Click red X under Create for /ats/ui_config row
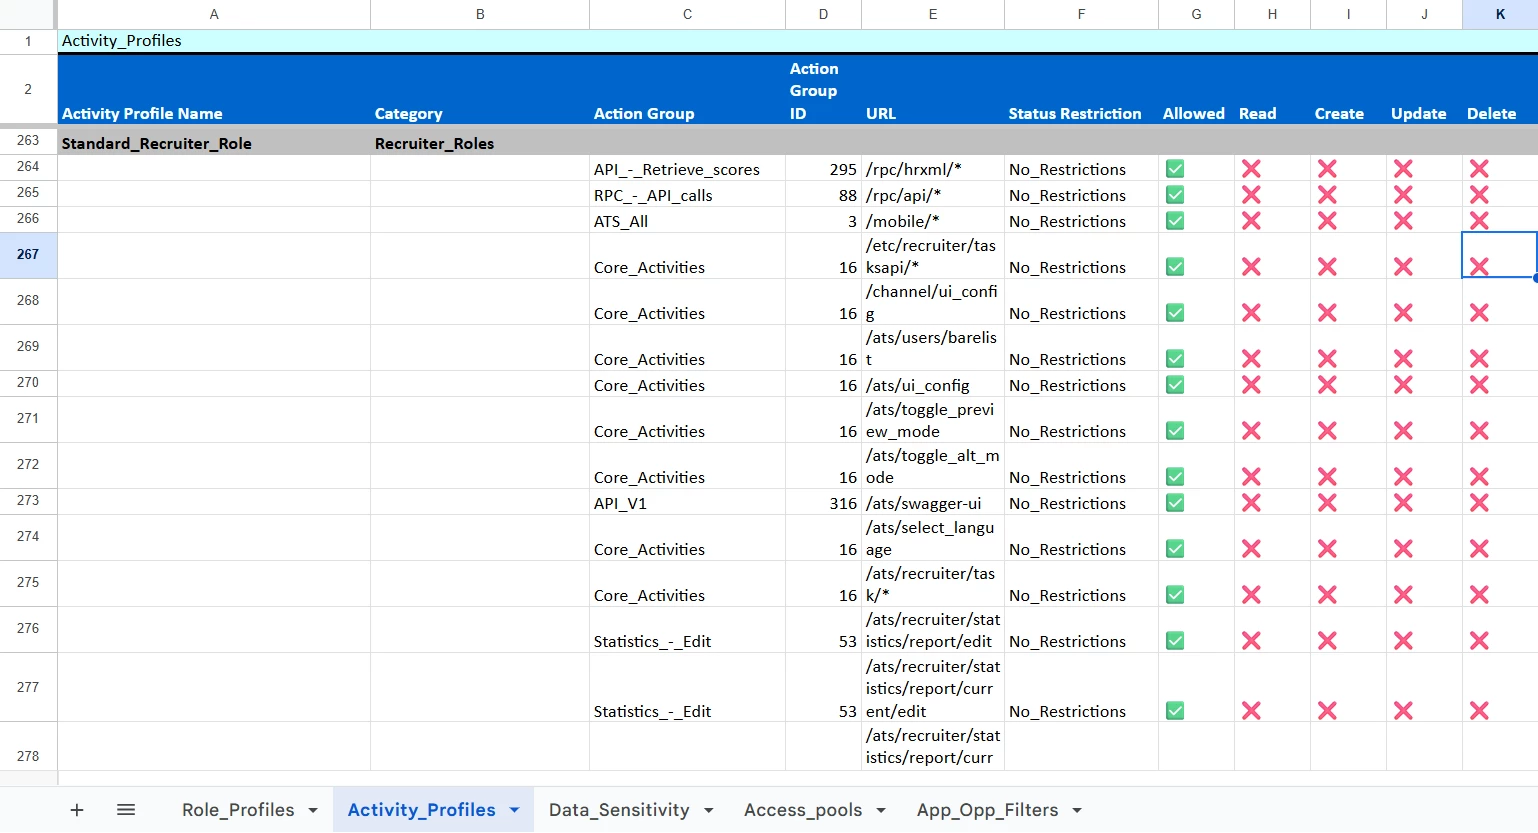This screenshot has height=833, width=1538. 1327,385
